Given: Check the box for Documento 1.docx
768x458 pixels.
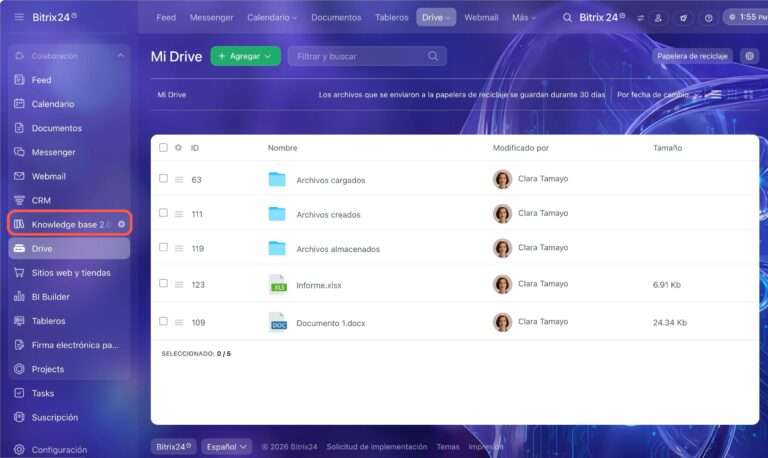Looking at the screenshot, I should [x=163, y=321].
